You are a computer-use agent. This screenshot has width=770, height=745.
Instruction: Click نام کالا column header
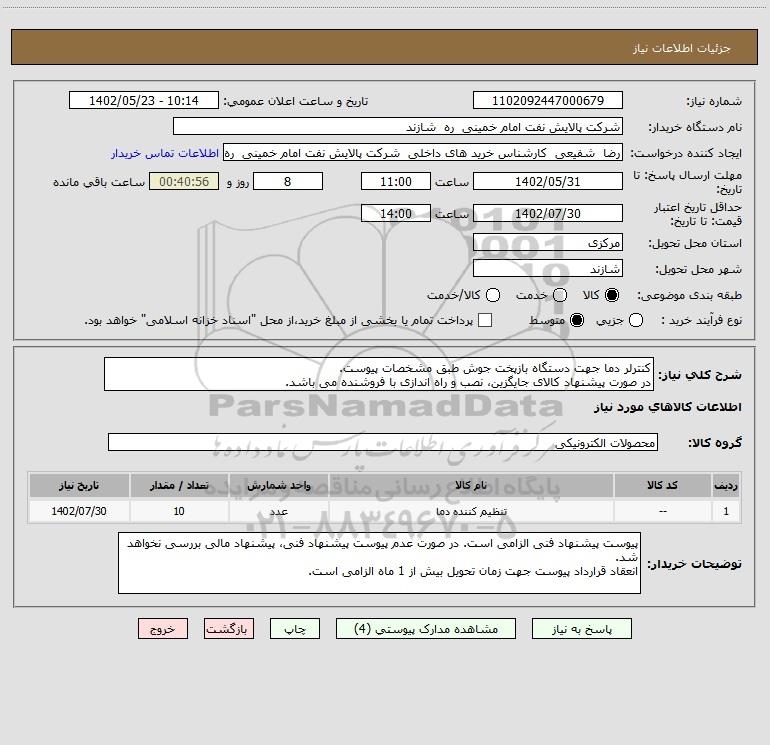click(x=471, y=485)
